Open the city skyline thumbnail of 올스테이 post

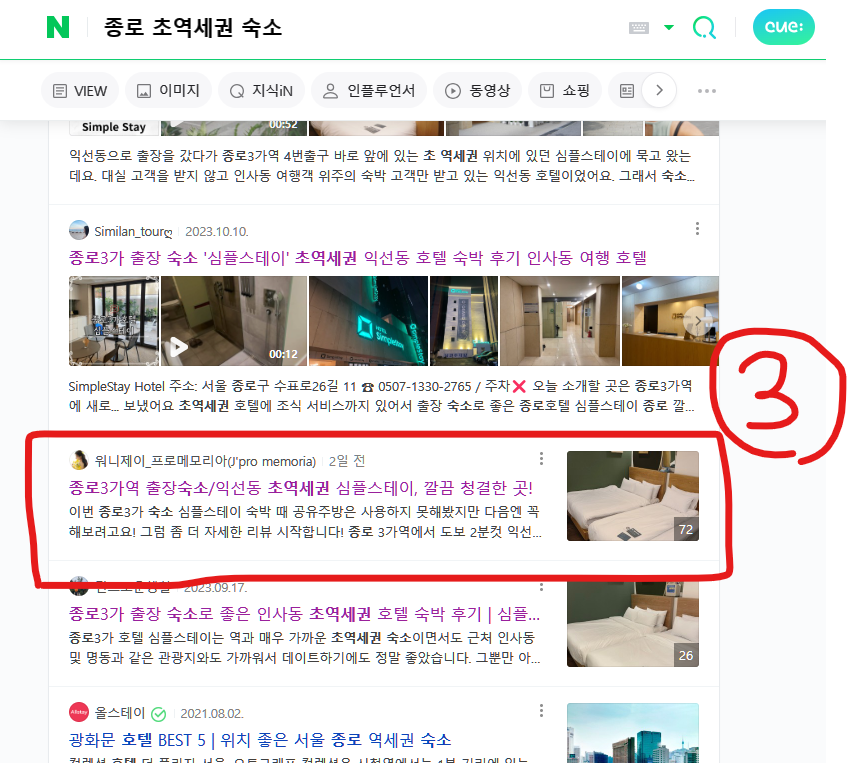pos(633,733)
